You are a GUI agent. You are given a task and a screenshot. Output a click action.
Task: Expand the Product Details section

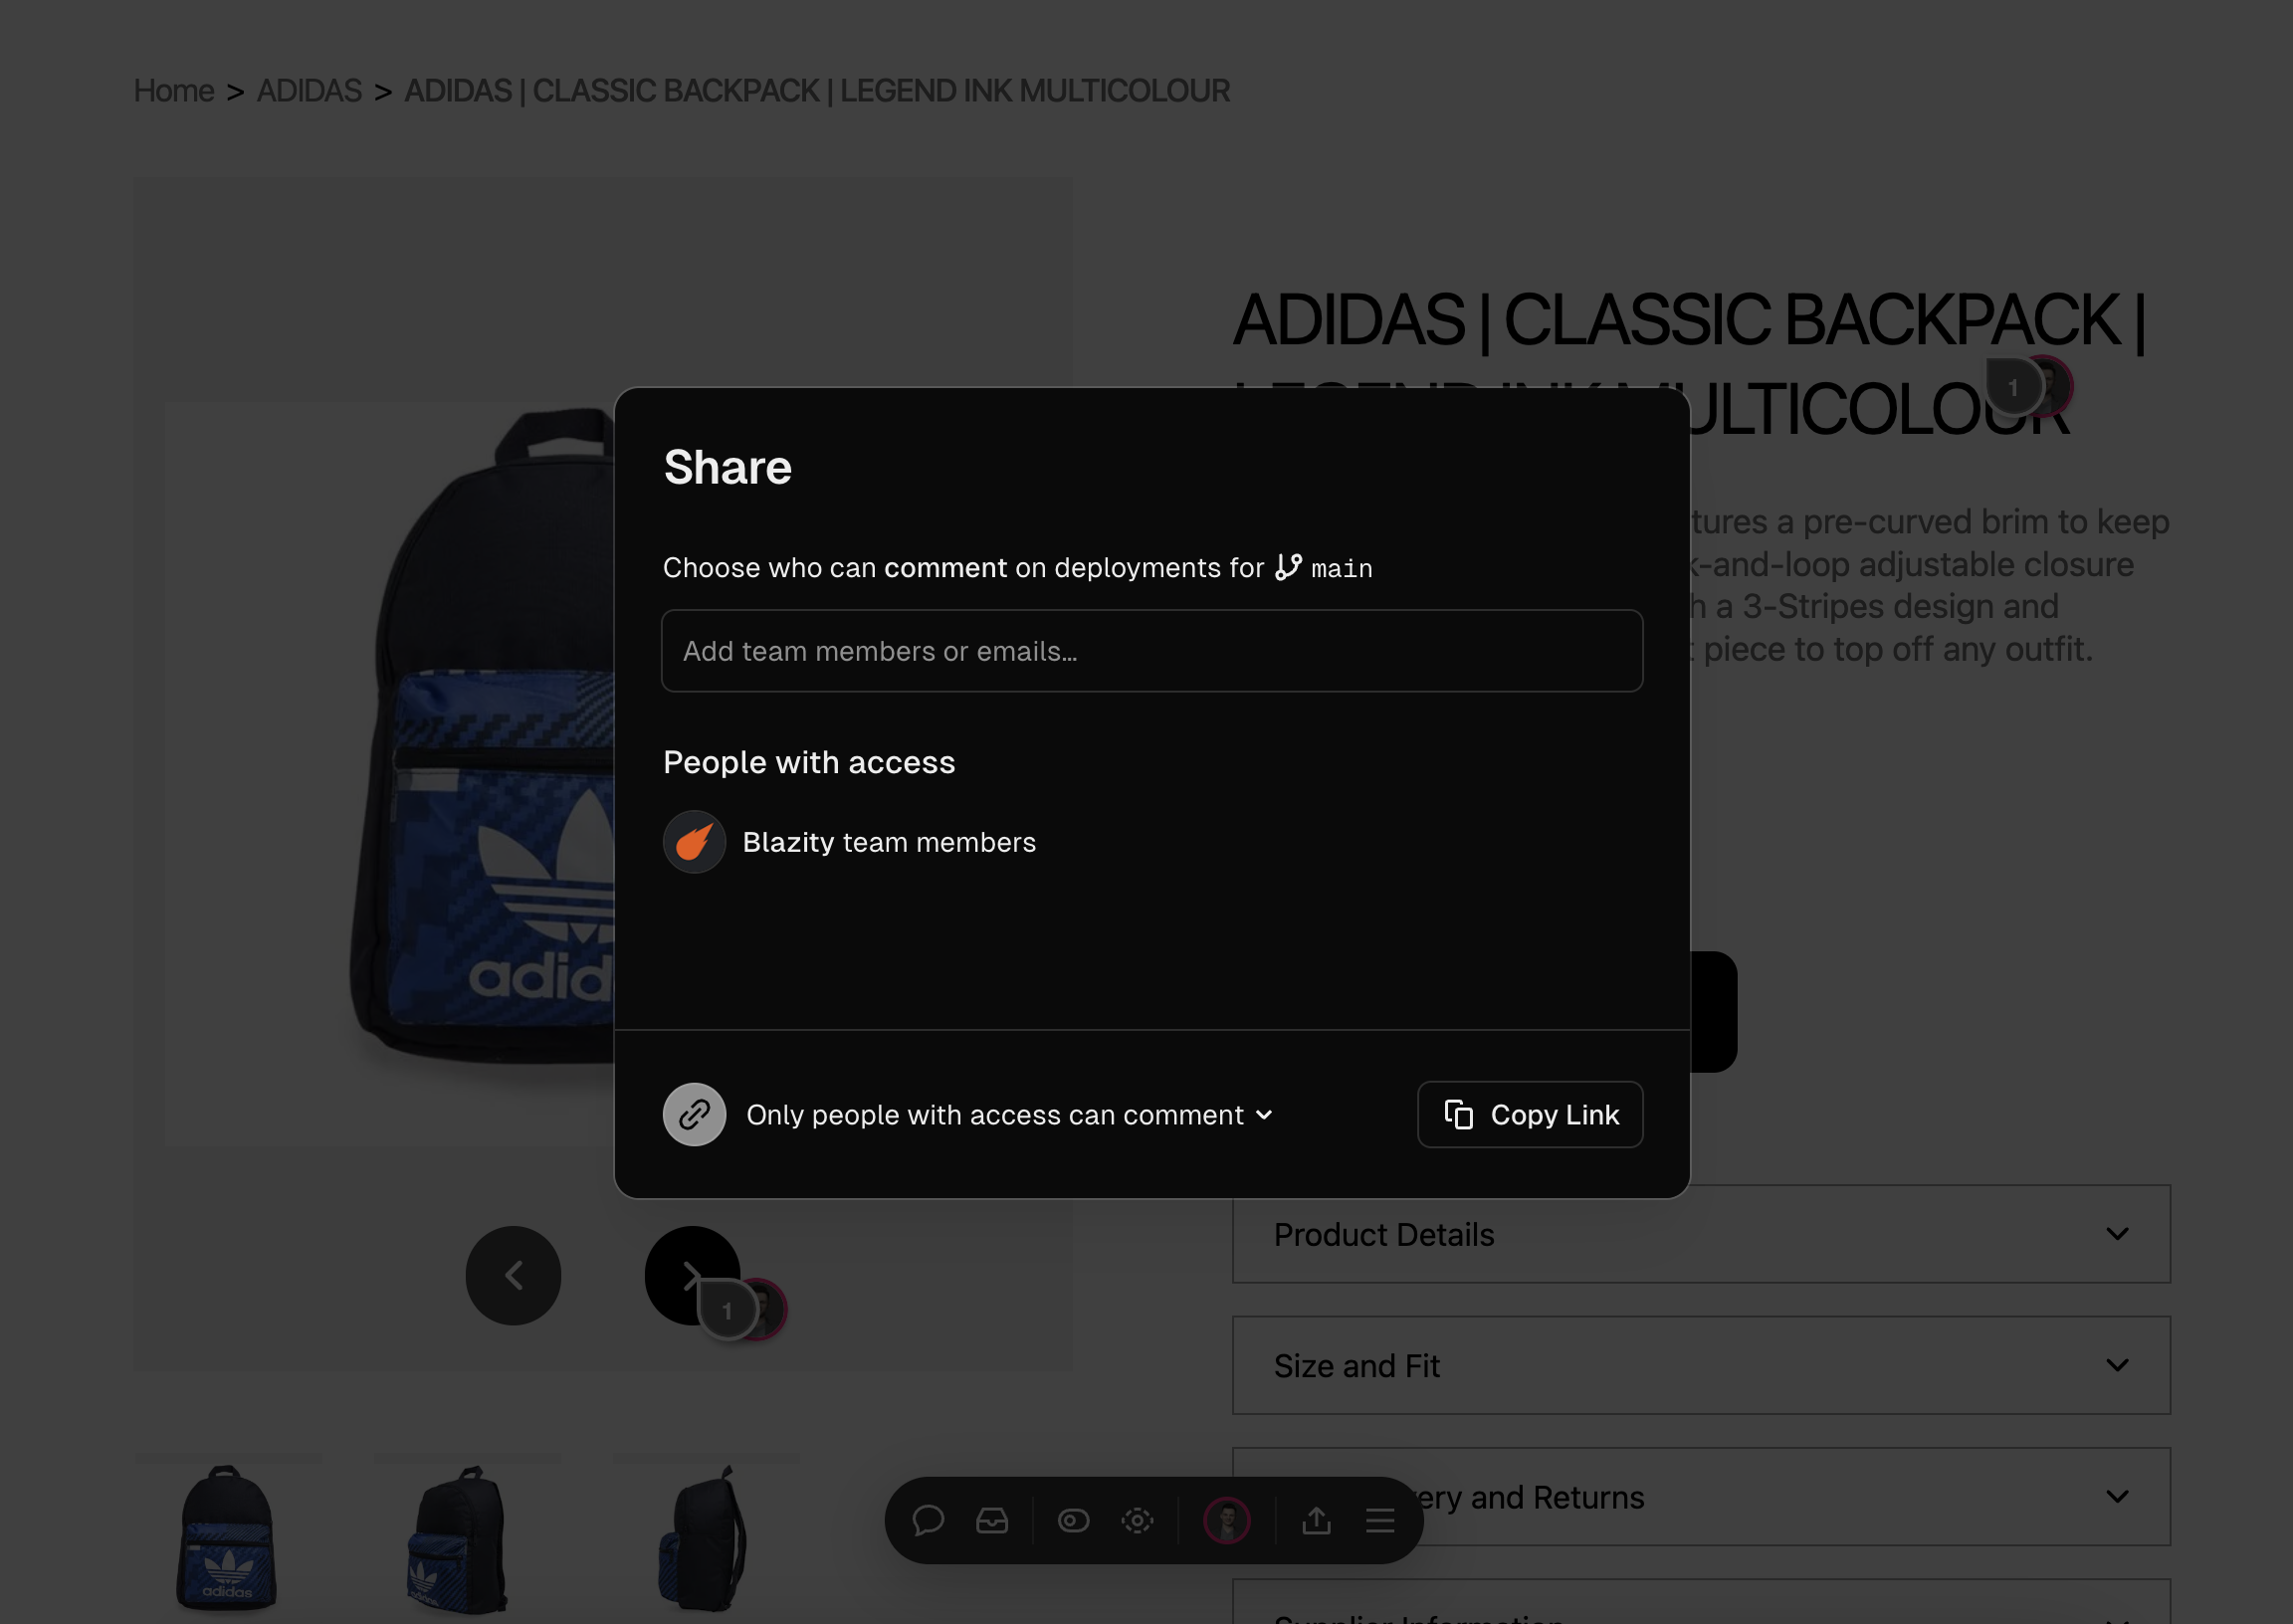click(1701, 1234)
